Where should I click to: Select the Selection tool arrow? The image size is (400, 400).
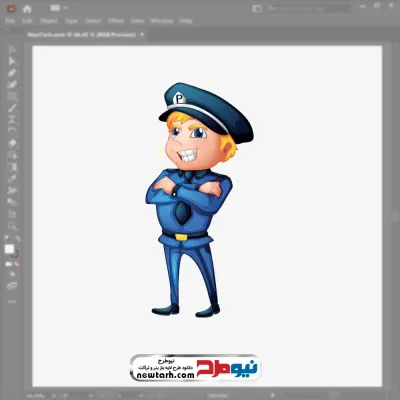tap(12, 49)
